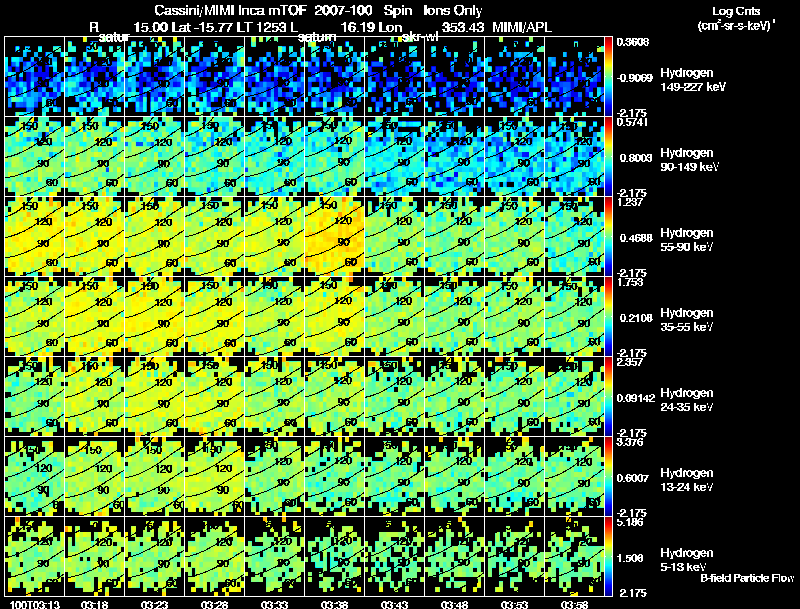
Task: Click the '03:23' time label
Action: pyautogui.click(x=154, y=605)
